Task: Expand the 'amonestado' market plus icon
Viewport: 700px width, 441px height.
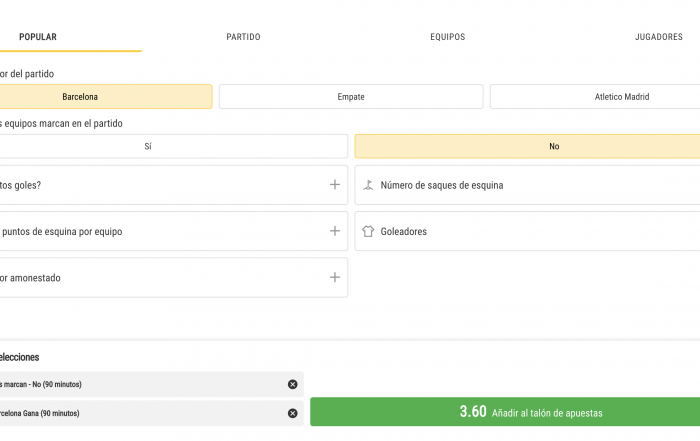Action: [x=335, y=277]
